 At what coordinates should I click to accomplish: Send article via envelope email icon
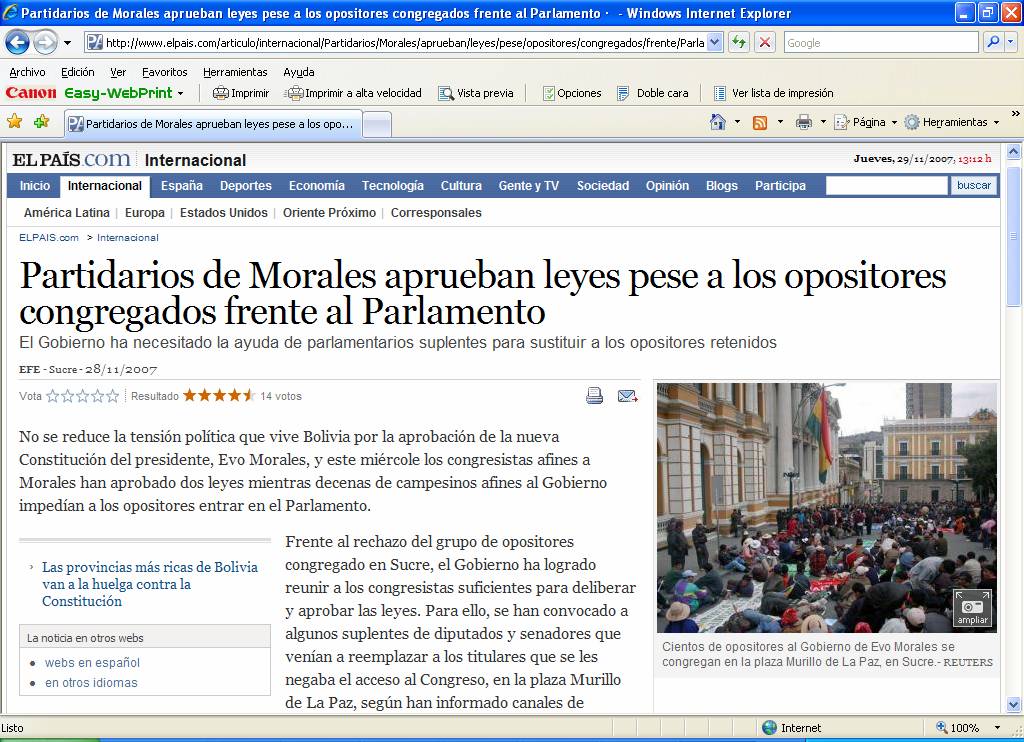click(x=627, y=396)
